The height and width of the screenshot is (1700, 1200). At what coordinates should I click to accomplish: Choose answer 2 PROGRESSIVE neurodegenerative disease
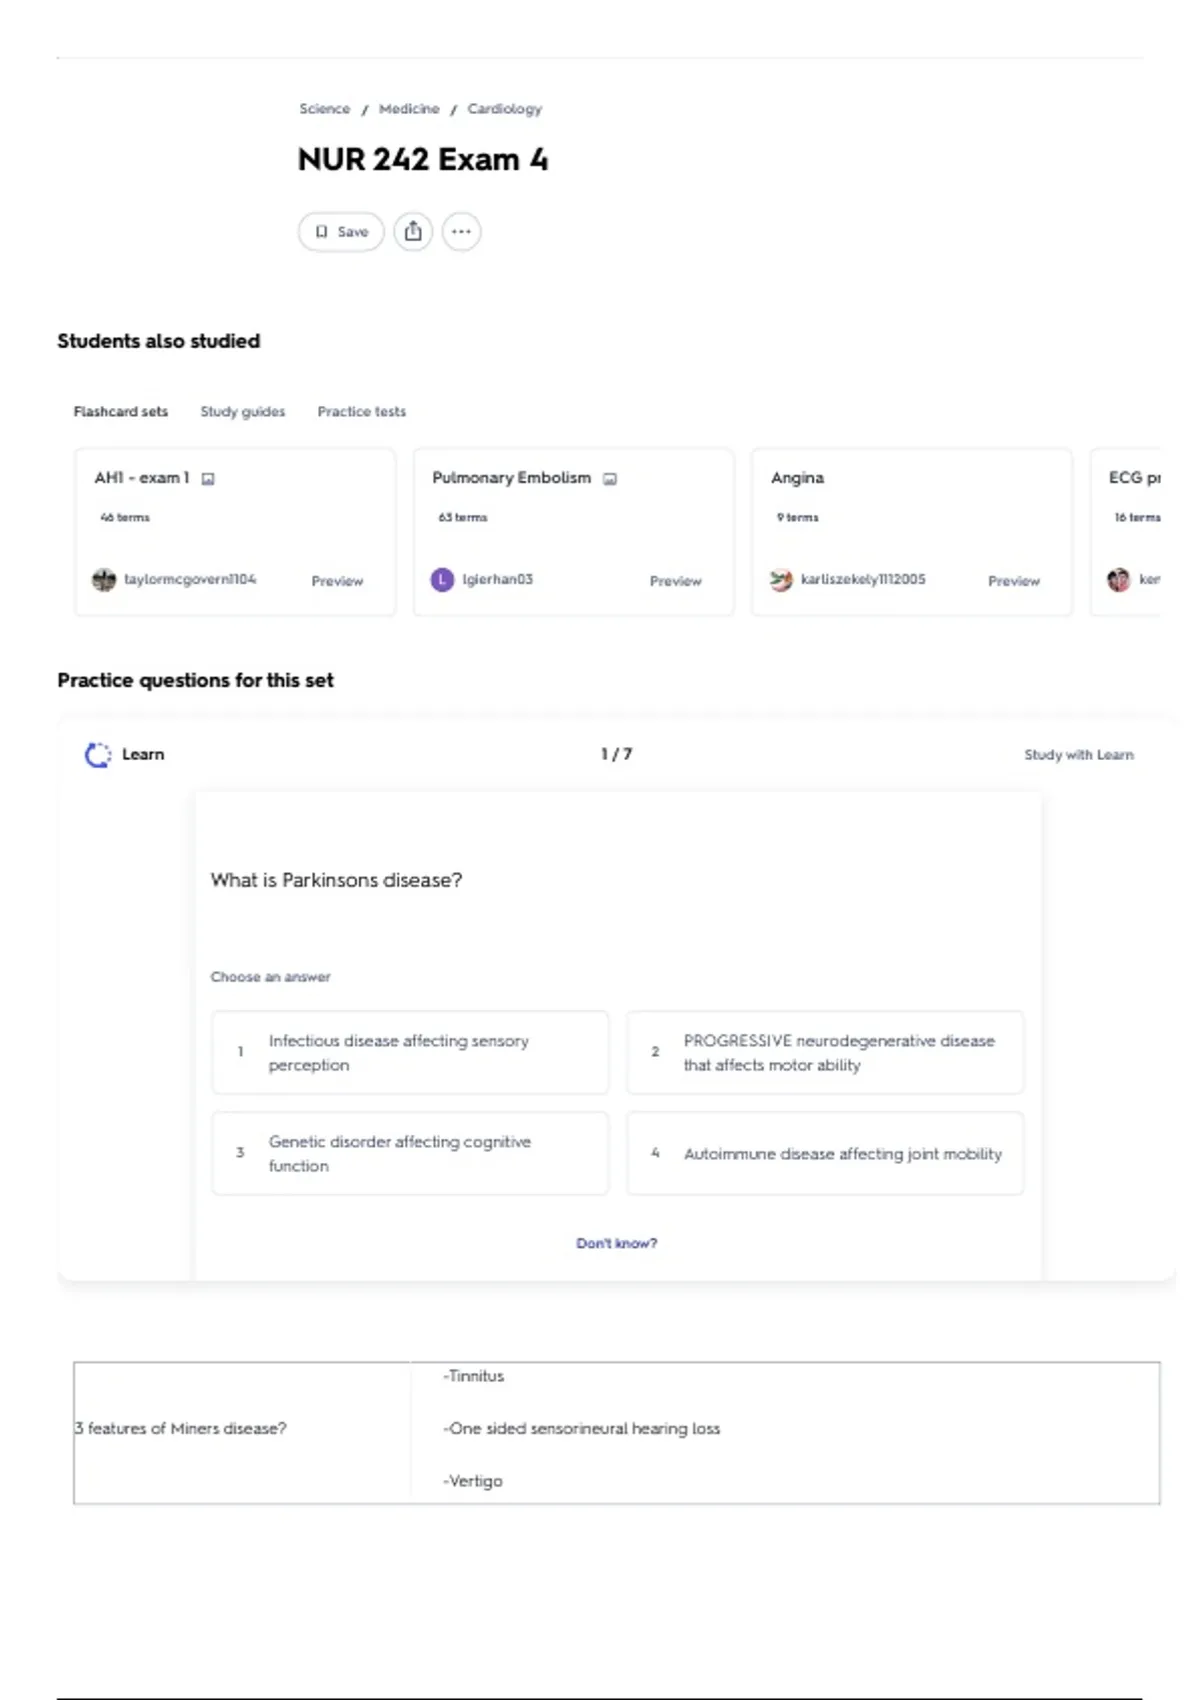tap(825, 1053)
